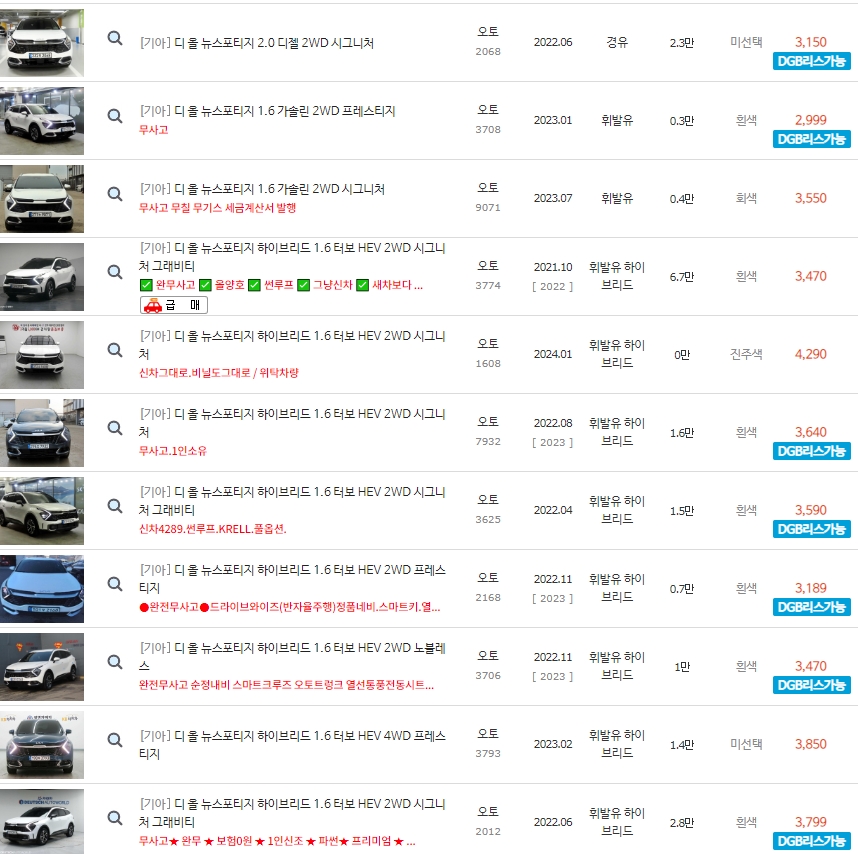Click the green checkbox before 올양호
Image resolution: width=858 pixels, height=854 pixels.
tap(205, 285)
